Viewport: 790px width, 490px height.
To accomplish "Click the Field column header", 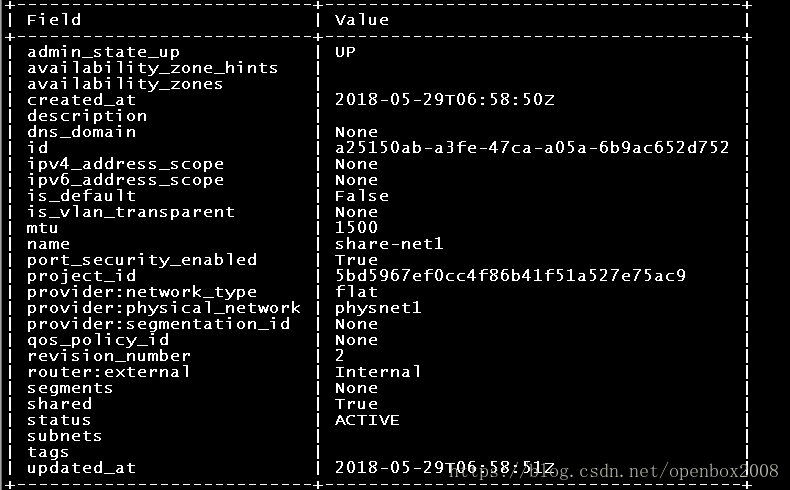I will (54, 20).
